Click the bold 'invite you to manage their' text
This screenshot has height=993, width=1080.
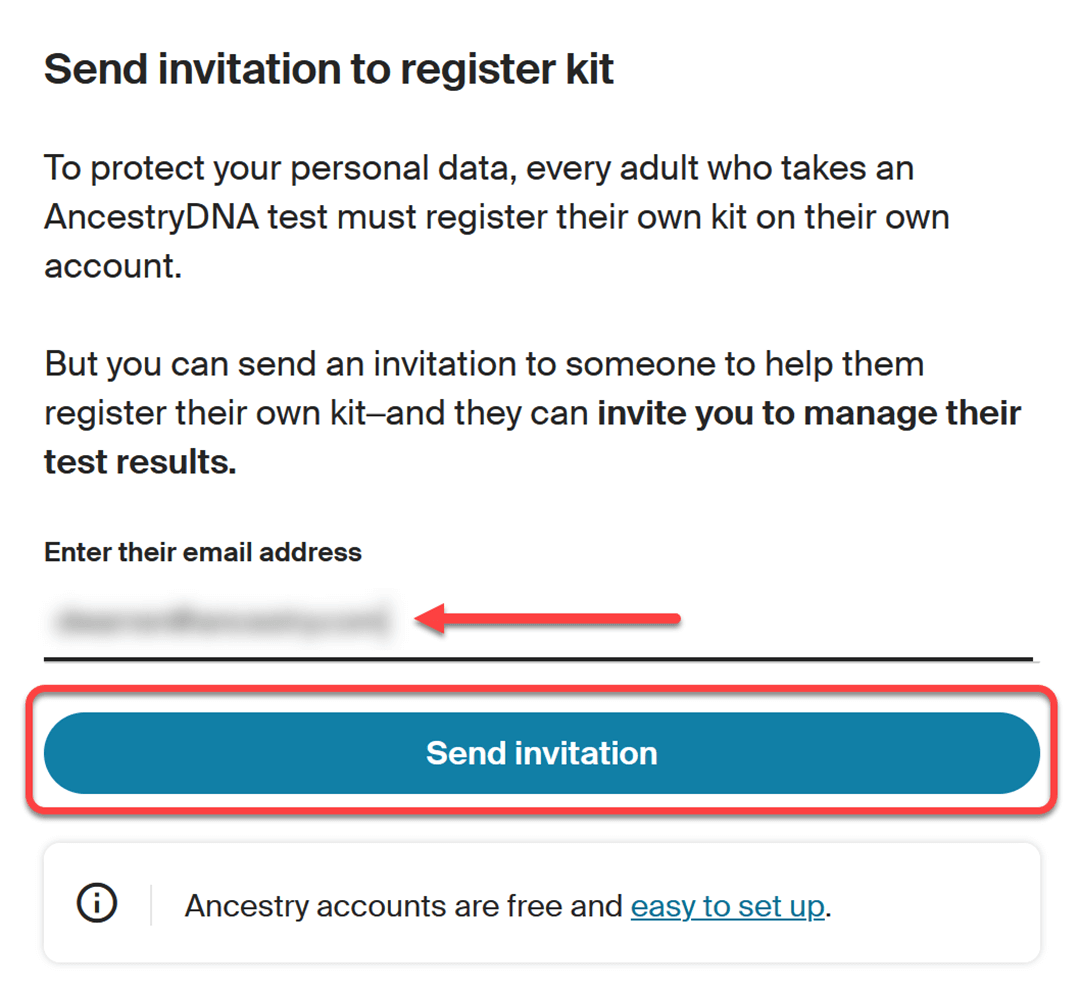809,413
